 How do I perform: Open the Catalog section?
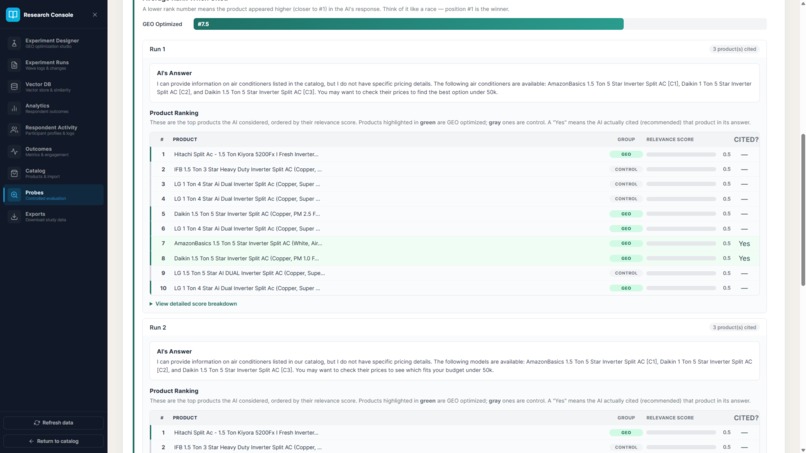tap(53, 173)
